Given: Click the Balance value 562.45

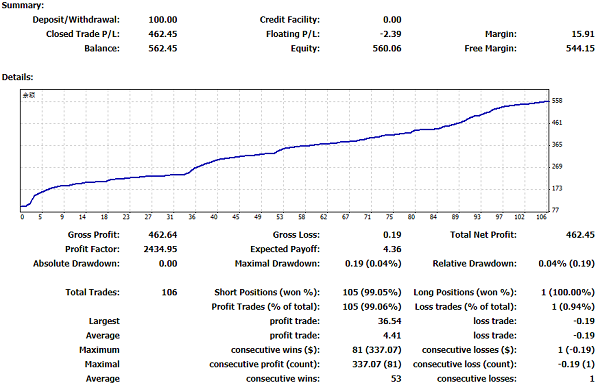Looking at the screenshot, I should coord(163,49).
